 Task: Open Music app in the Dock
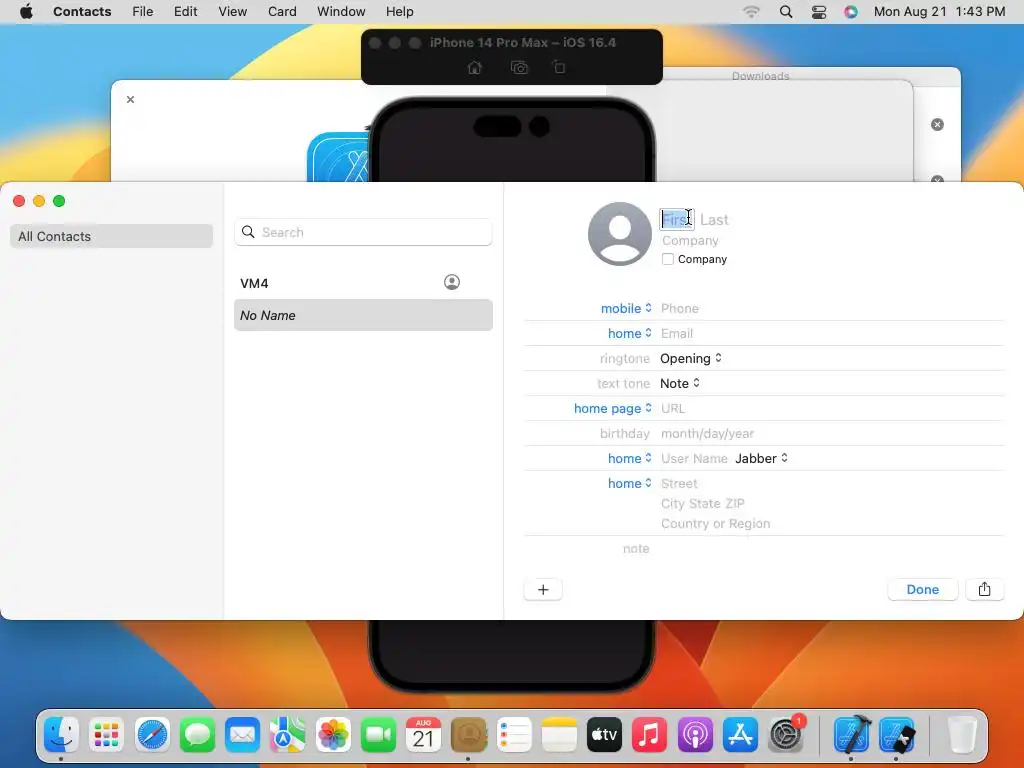[649, 735]
